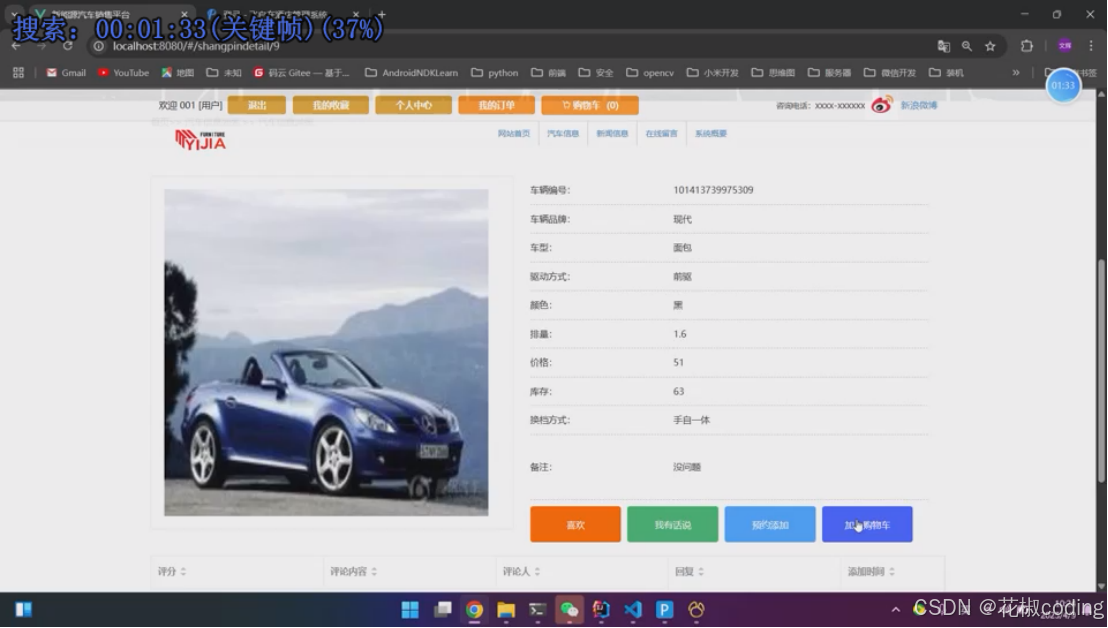Open the 地图 maps bookmark
This screenshot has width=1108, height=628.
click(177, 73)
